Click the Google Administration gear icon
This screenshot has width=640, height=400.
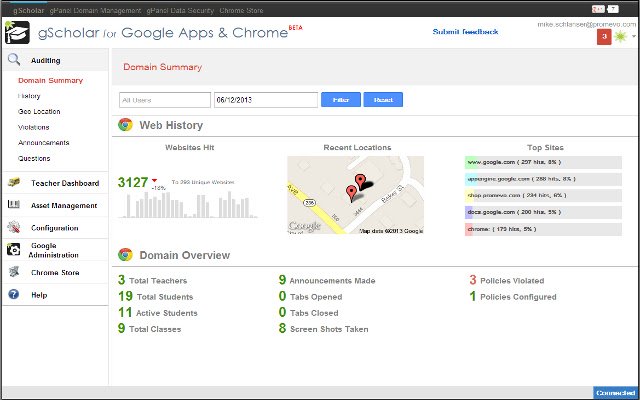coord(13,249)
